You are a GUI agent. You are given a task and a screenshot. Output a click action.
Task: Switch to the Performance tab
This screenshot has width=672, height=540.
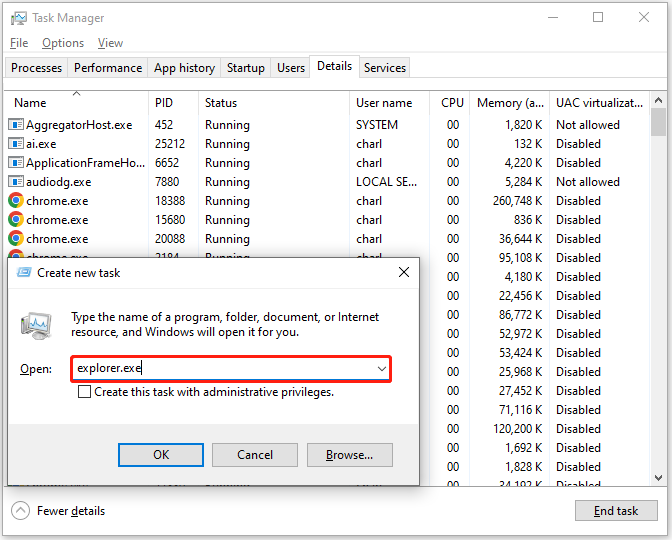pos(108,68)
